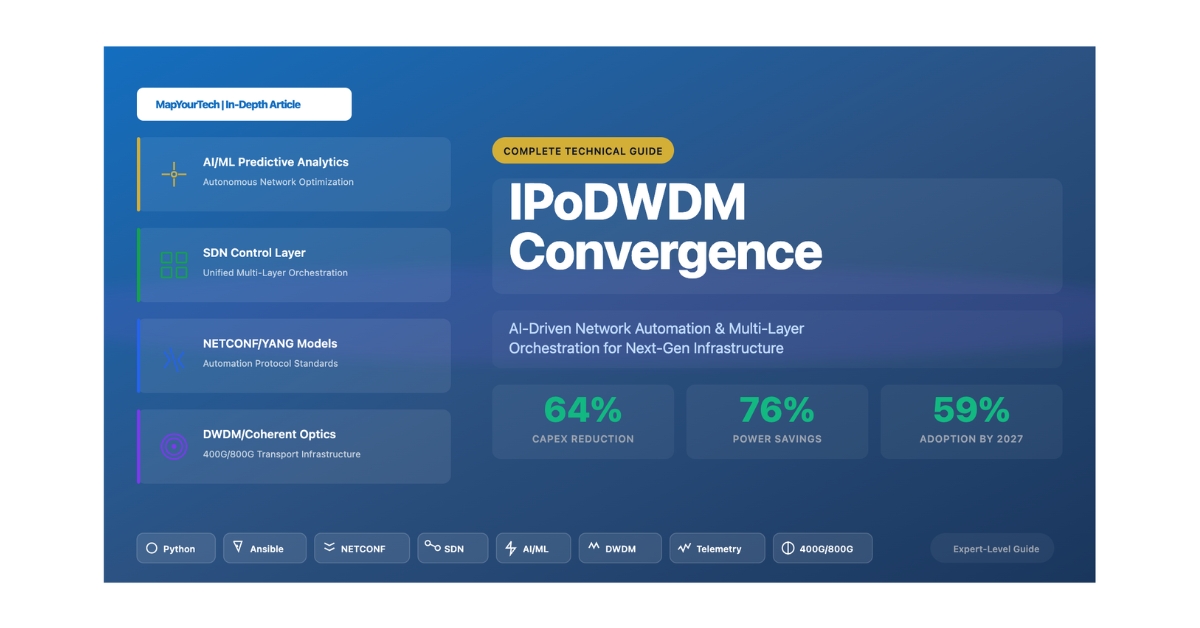Click the Expert-Level Guide button
Screen dimensions: 1200x628
coord(992,548)
